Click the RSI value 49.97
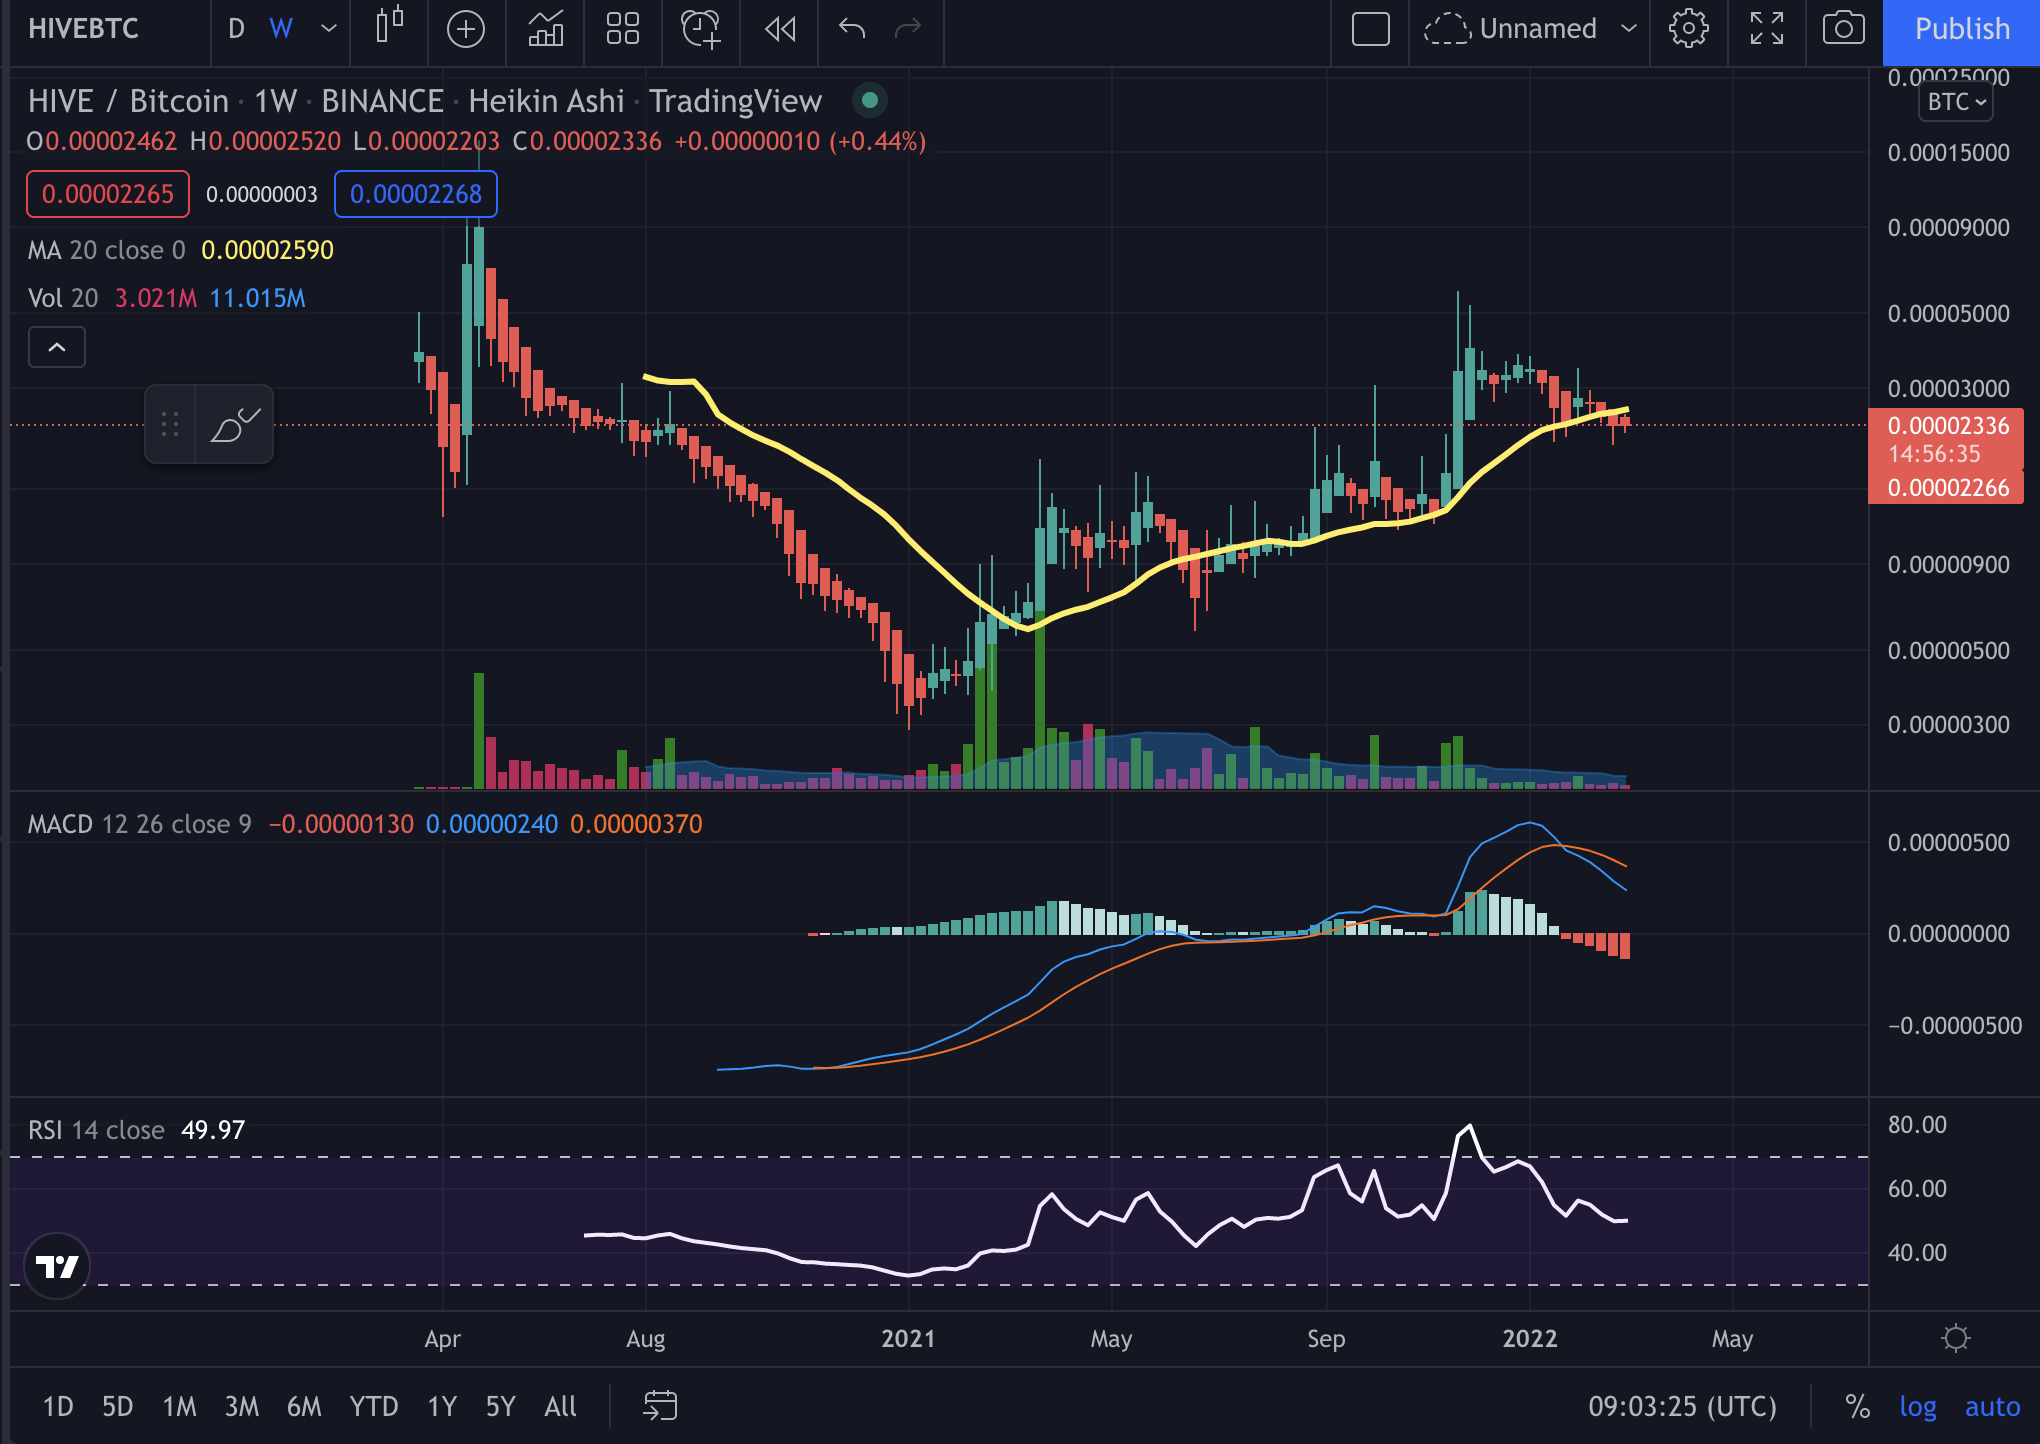Viewport: 2040px width, 1444px height. coord(213,1130)
